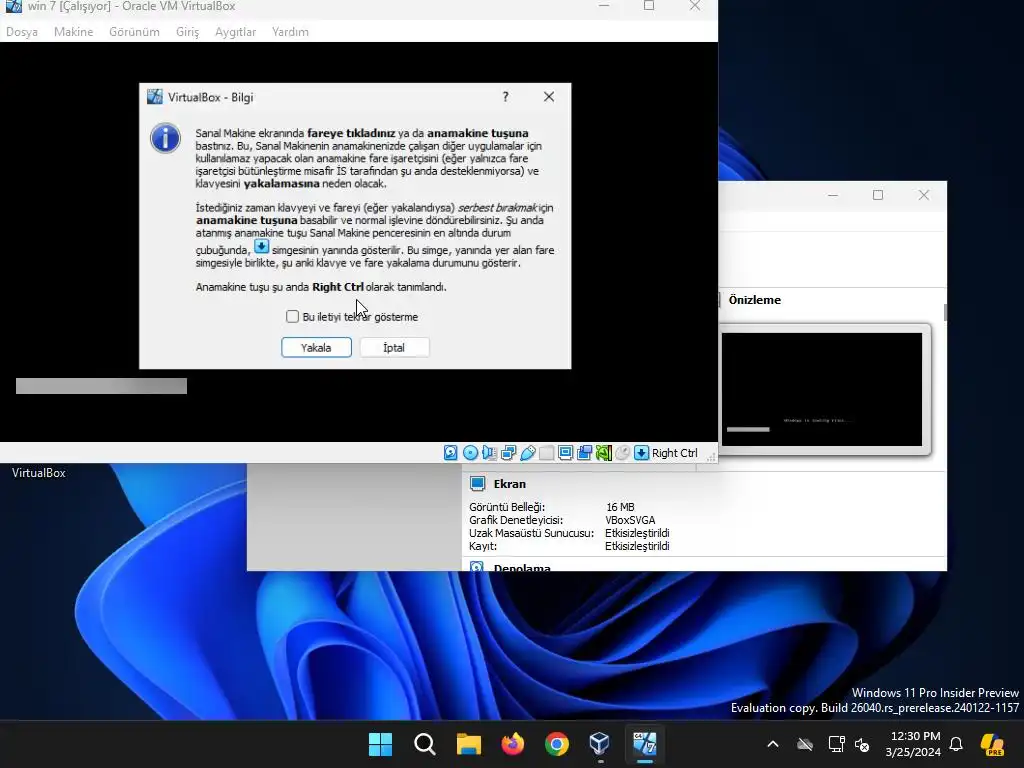
Task: Click the muted volume icon in system tray
Action: [862, 744]
